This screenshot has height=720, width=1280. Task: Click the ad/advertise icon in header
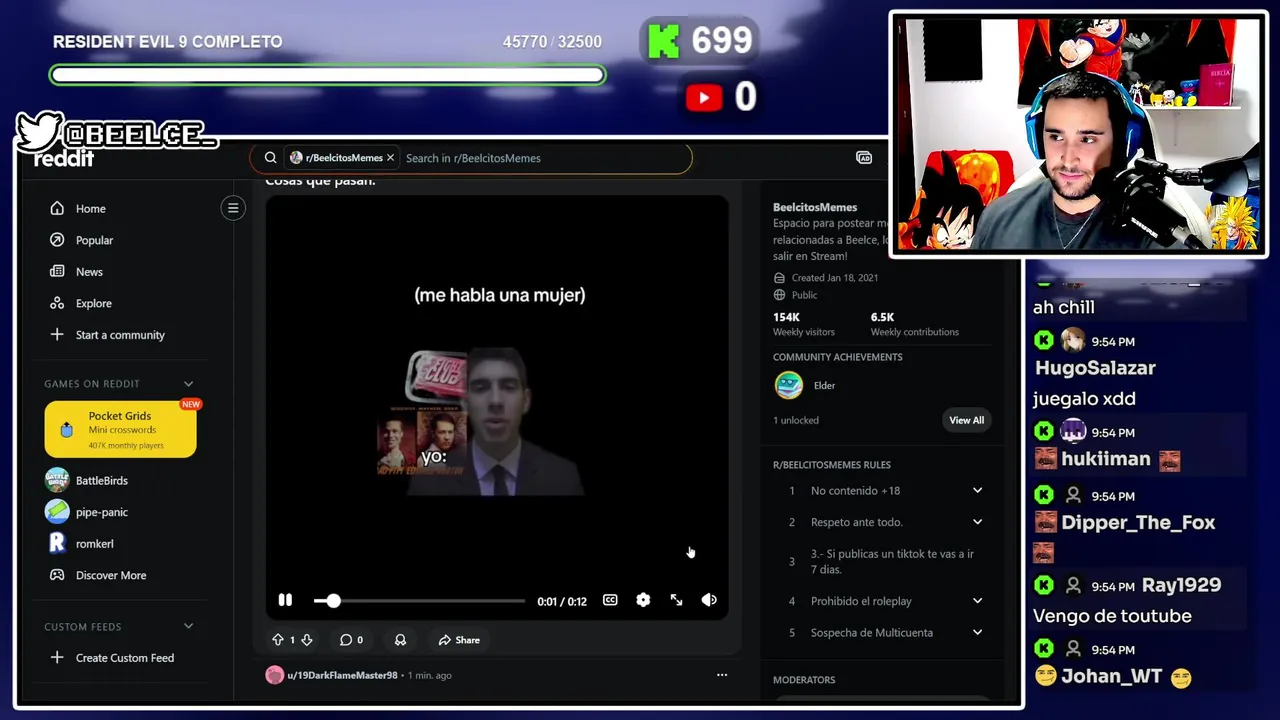tap(864, 158)
